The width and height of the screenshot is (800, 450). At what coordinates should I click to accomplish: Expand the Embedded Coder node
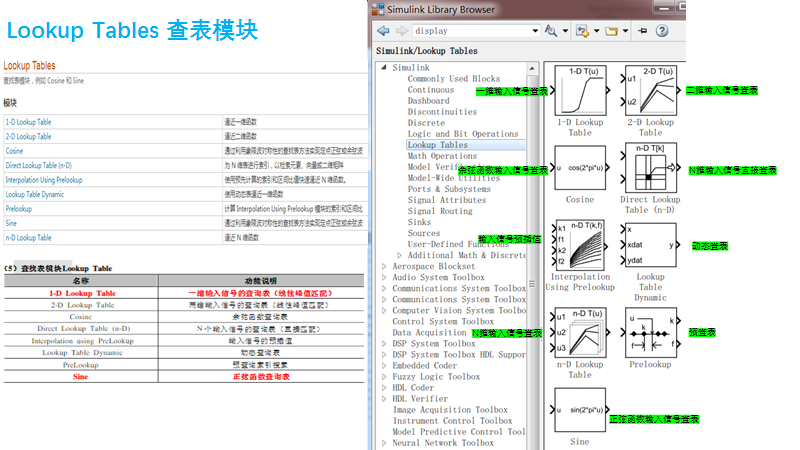coord(384,366)
